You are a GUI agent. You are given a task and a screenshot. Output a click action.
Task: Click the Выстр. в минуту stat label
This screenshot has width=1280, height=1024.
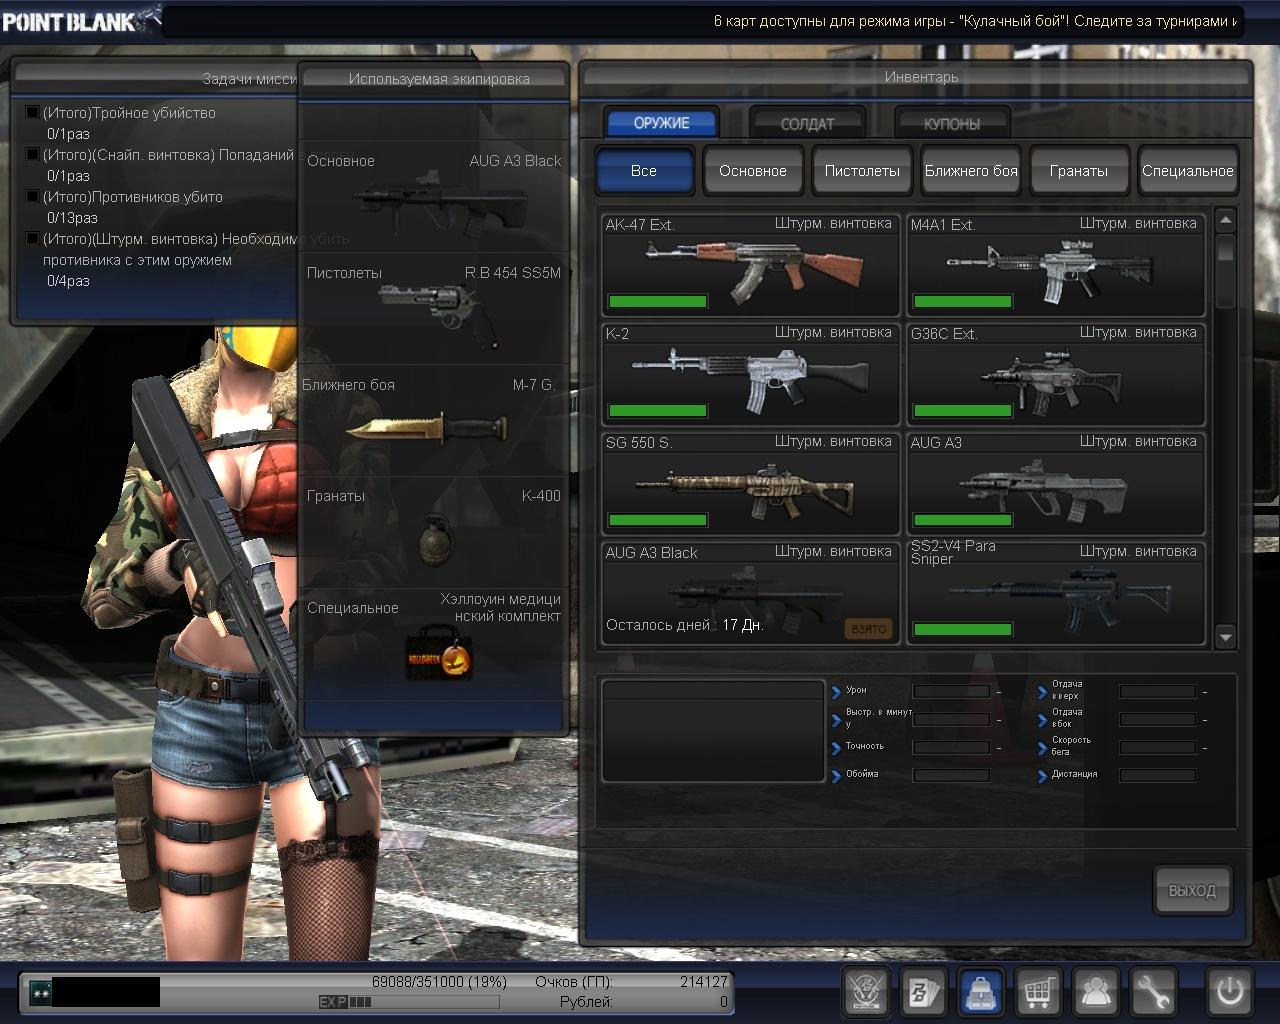click(x=879, y=718)
